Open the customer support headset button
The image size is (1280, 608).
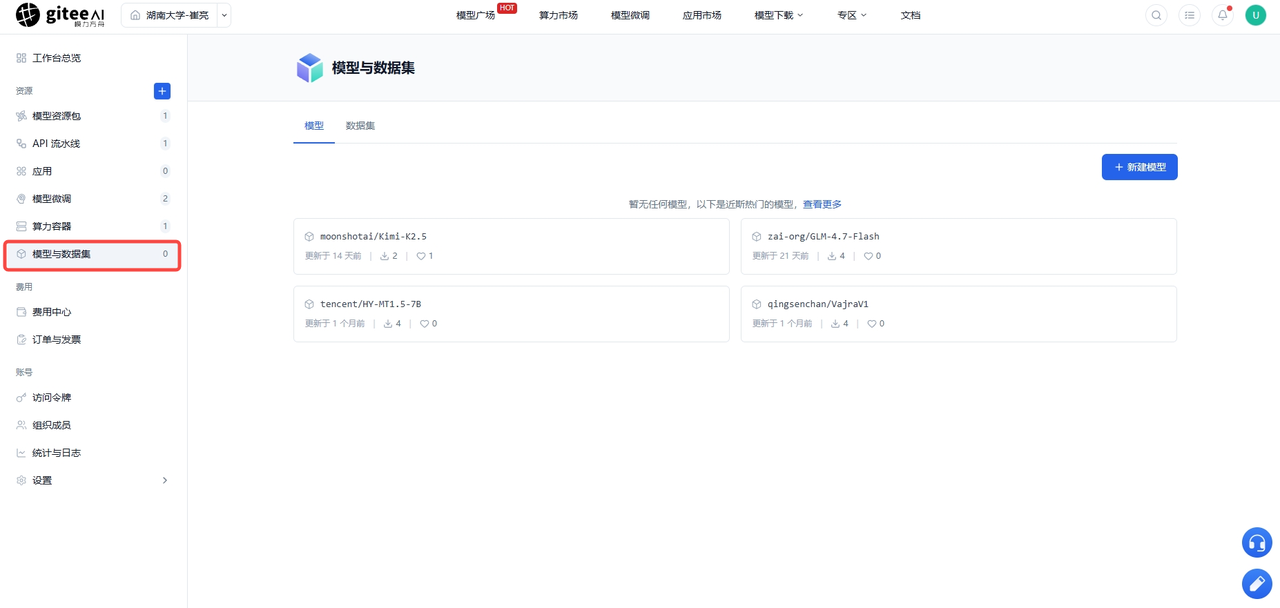[x=1257, y=542]
